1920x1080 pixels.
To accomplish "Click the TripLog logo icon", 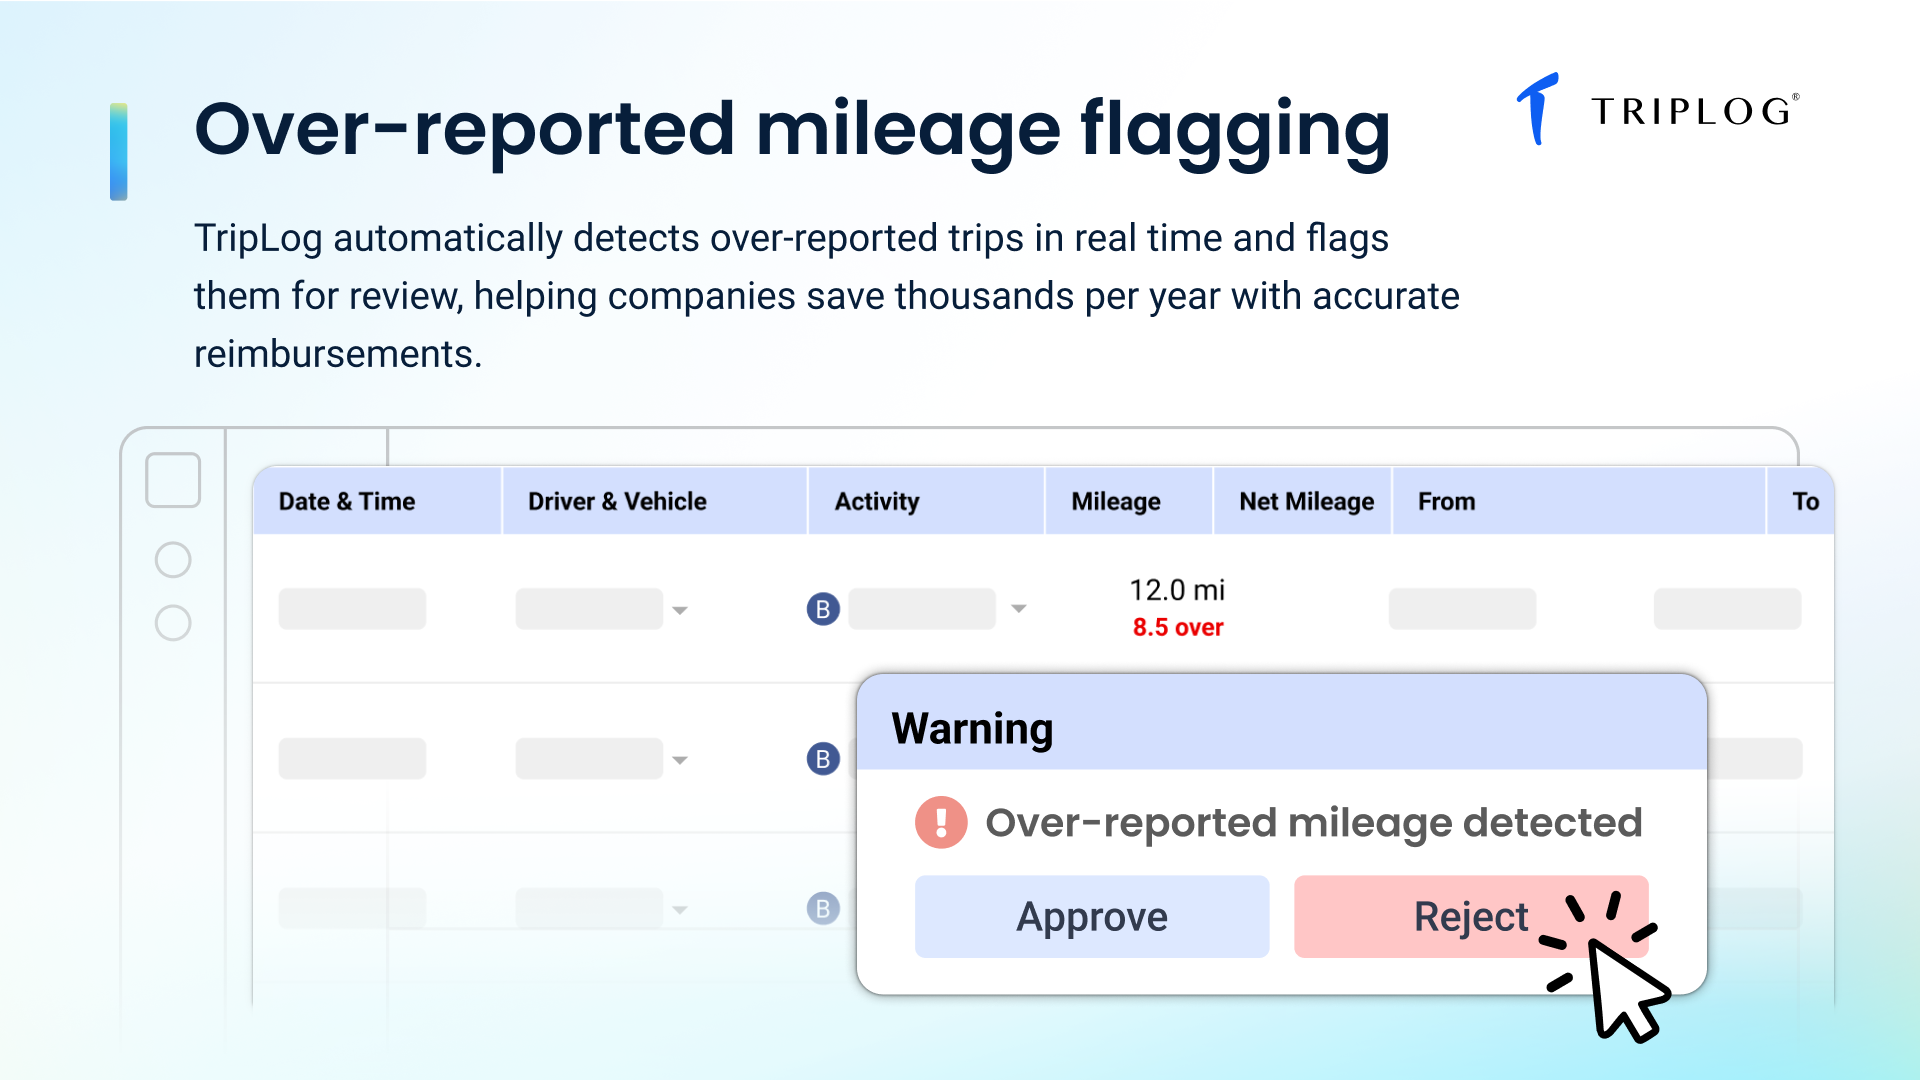I will click(1538, 109).
